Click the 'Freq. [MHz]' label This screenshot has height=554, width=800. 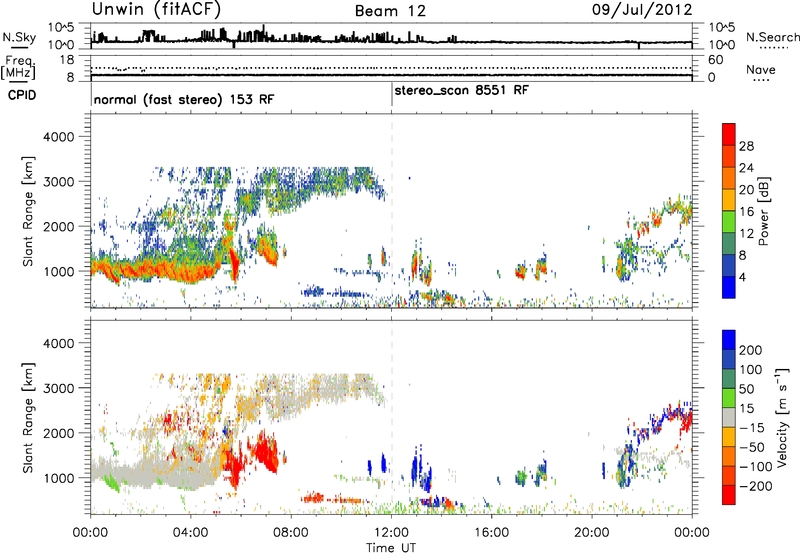coord(18,67)
